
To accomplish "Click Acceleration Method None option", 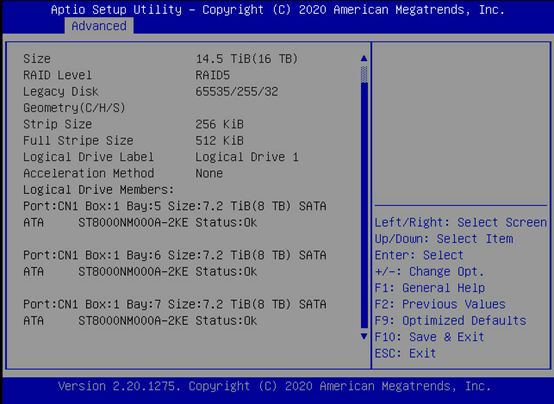I will pyautogui.click(x=209, y=173).
